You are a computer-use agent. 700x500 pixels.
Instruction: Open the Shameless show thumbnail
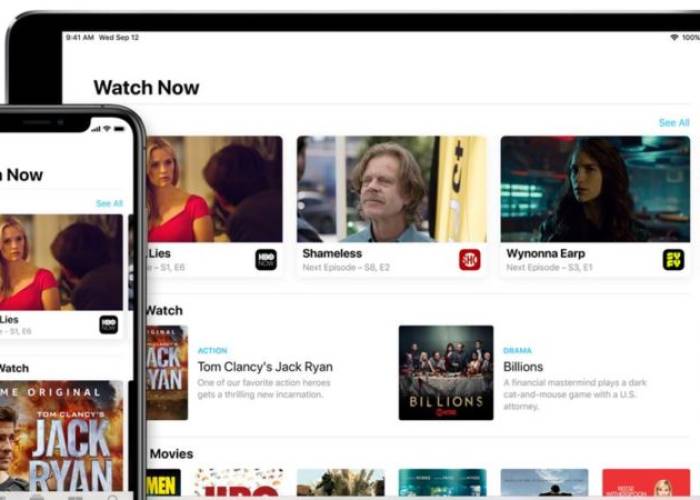tap(392, 189)
